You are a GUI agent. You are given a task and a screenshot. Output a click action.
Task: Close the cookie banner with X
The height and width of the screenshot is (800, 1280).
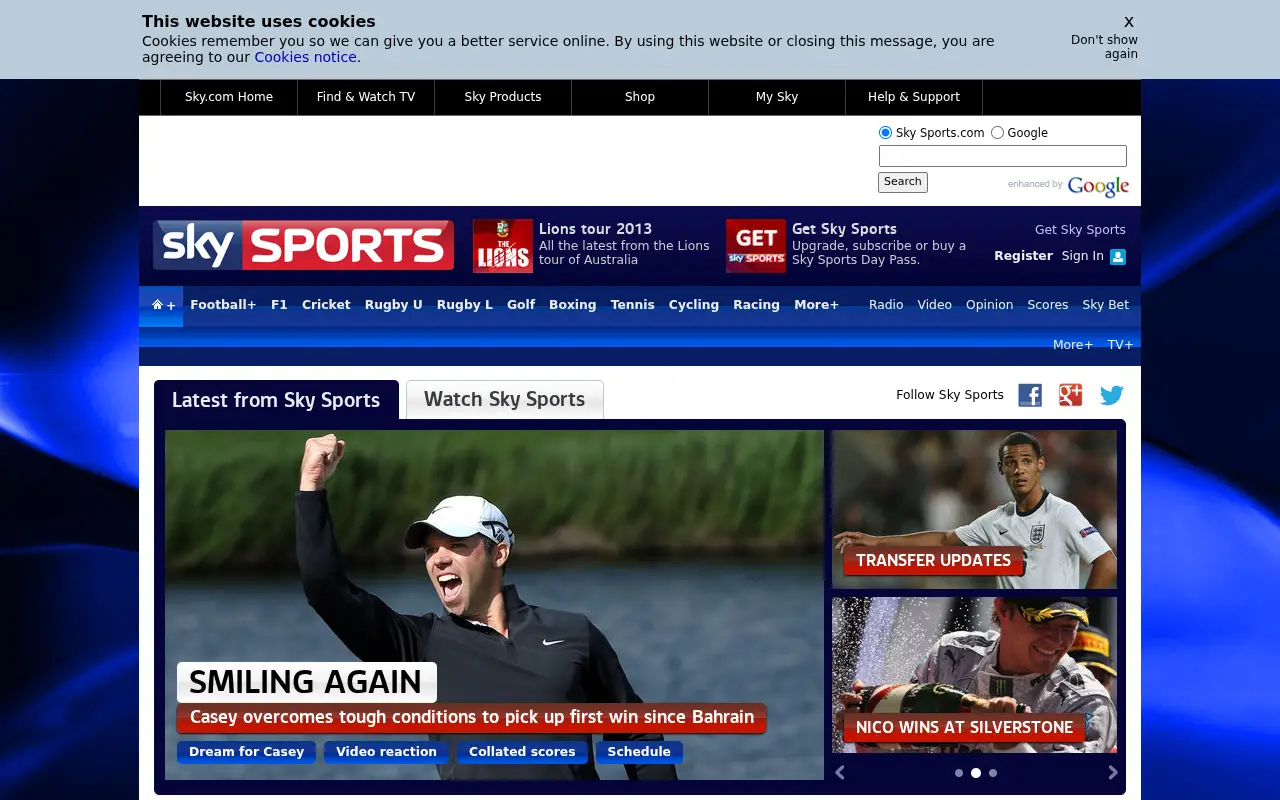click(1129, 22)
